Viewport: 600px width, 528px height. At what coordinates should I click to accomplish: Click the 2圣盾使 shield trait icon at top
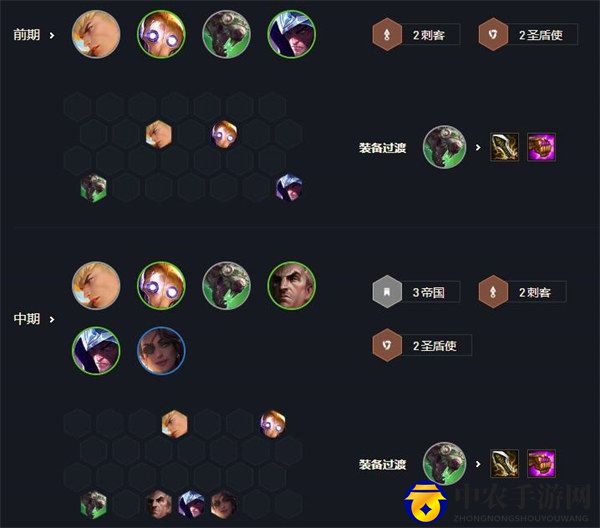(x=493, y=35)
